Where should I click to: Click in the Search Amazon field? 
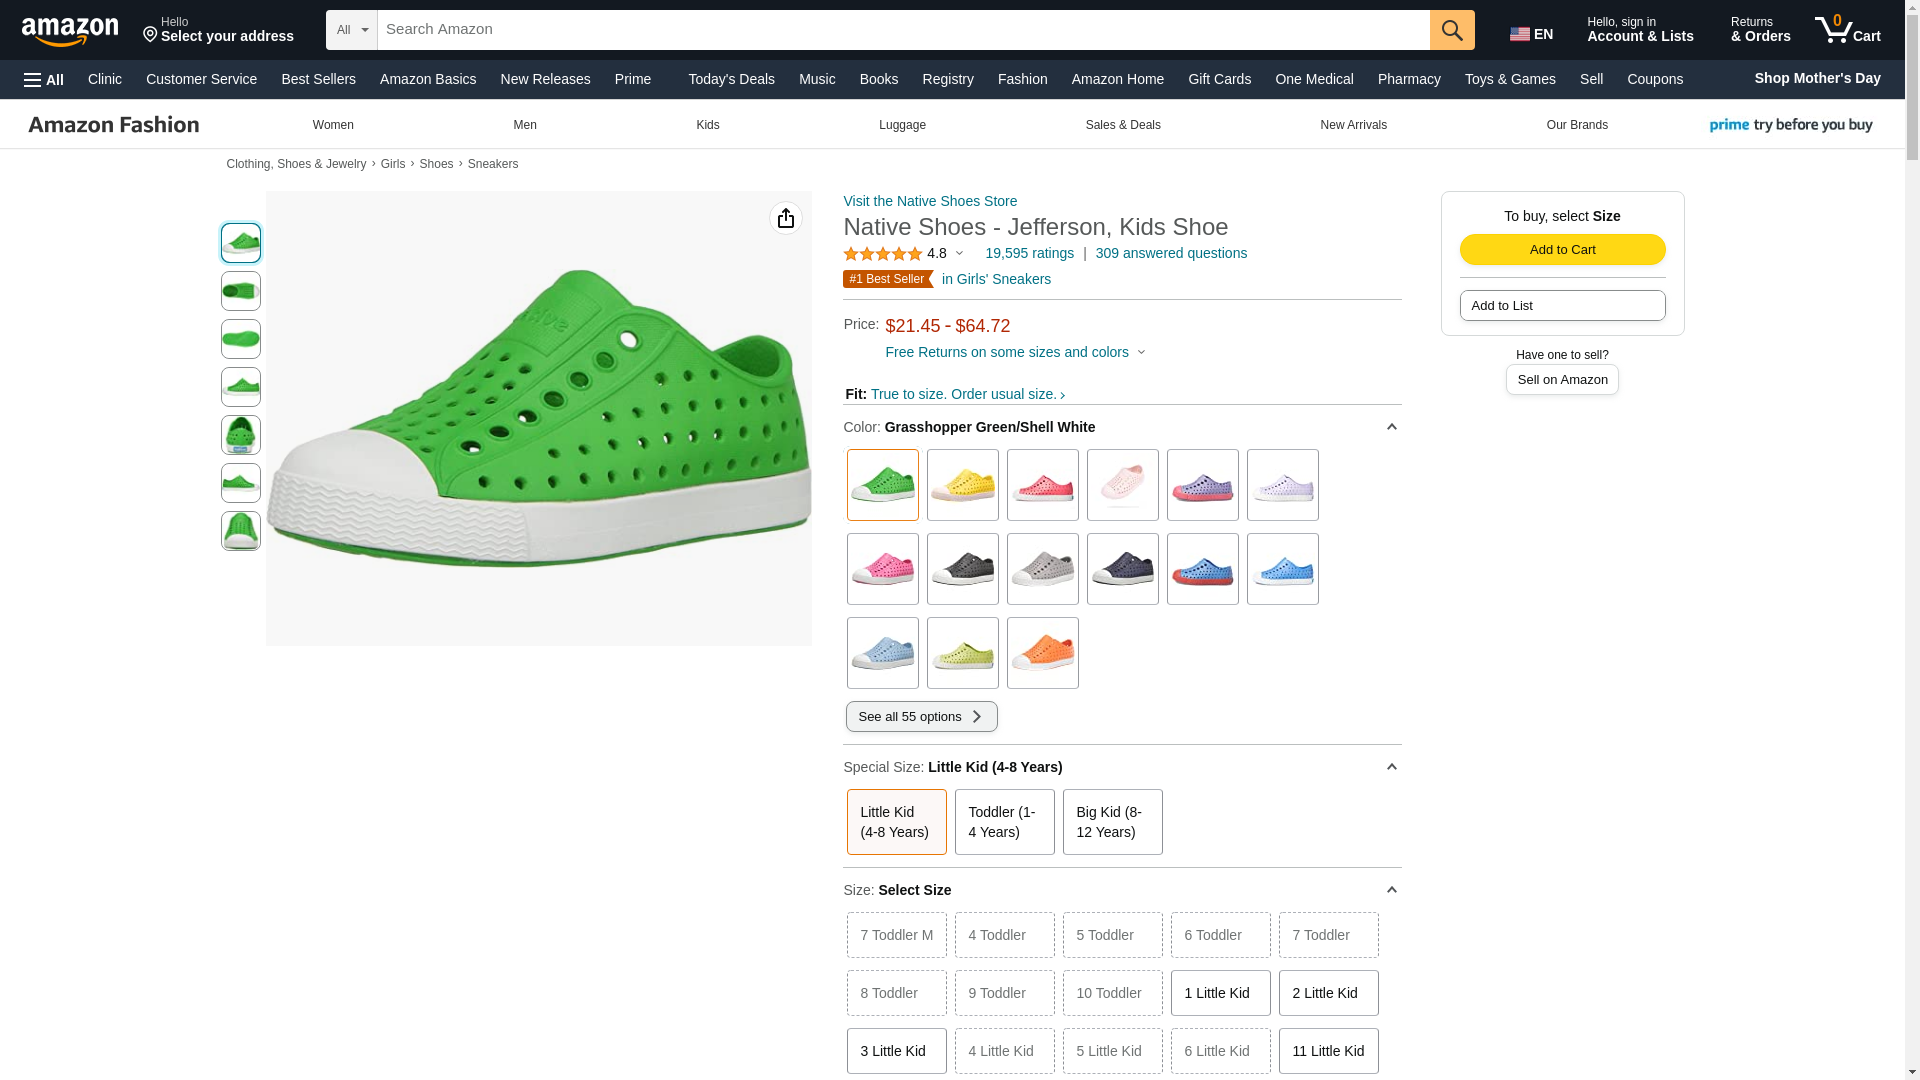[x=900, y=30]
